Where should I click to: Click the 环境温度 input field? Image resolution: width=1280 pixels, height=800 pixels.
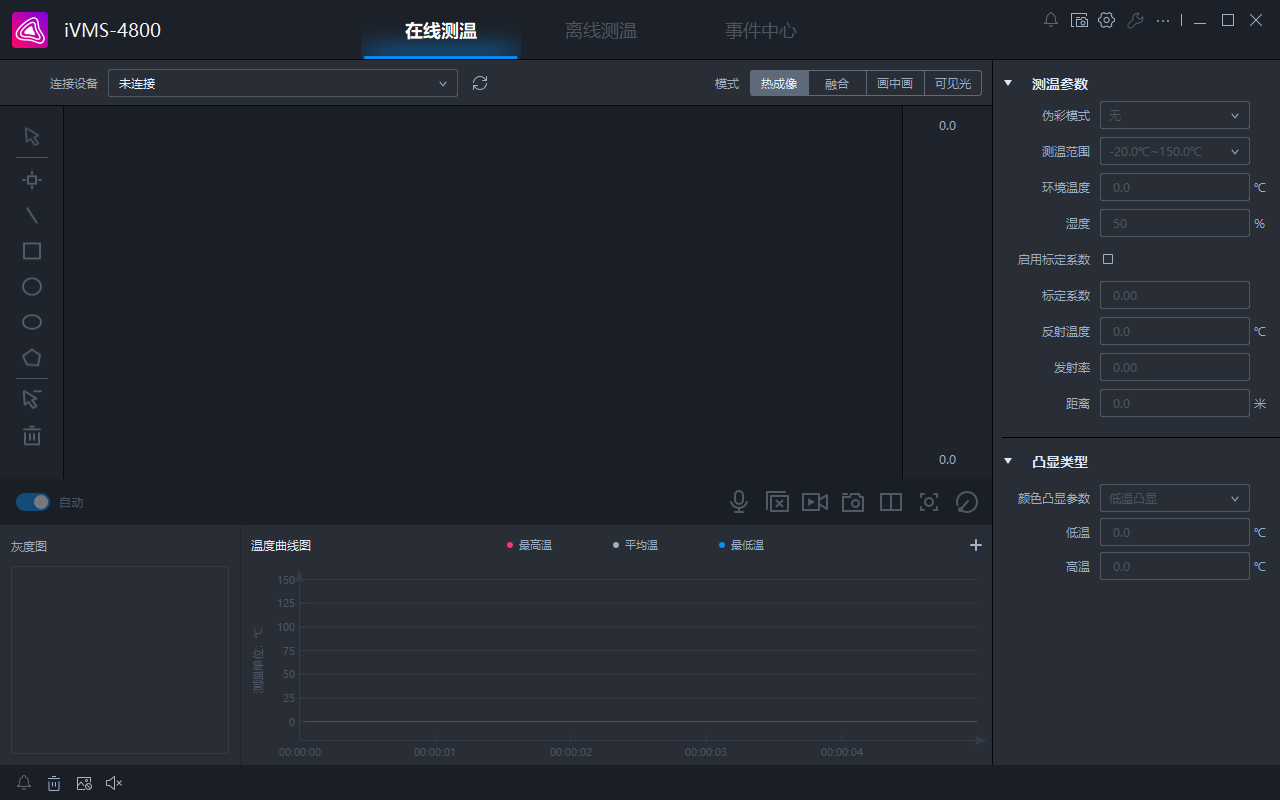pos(1174,187)
